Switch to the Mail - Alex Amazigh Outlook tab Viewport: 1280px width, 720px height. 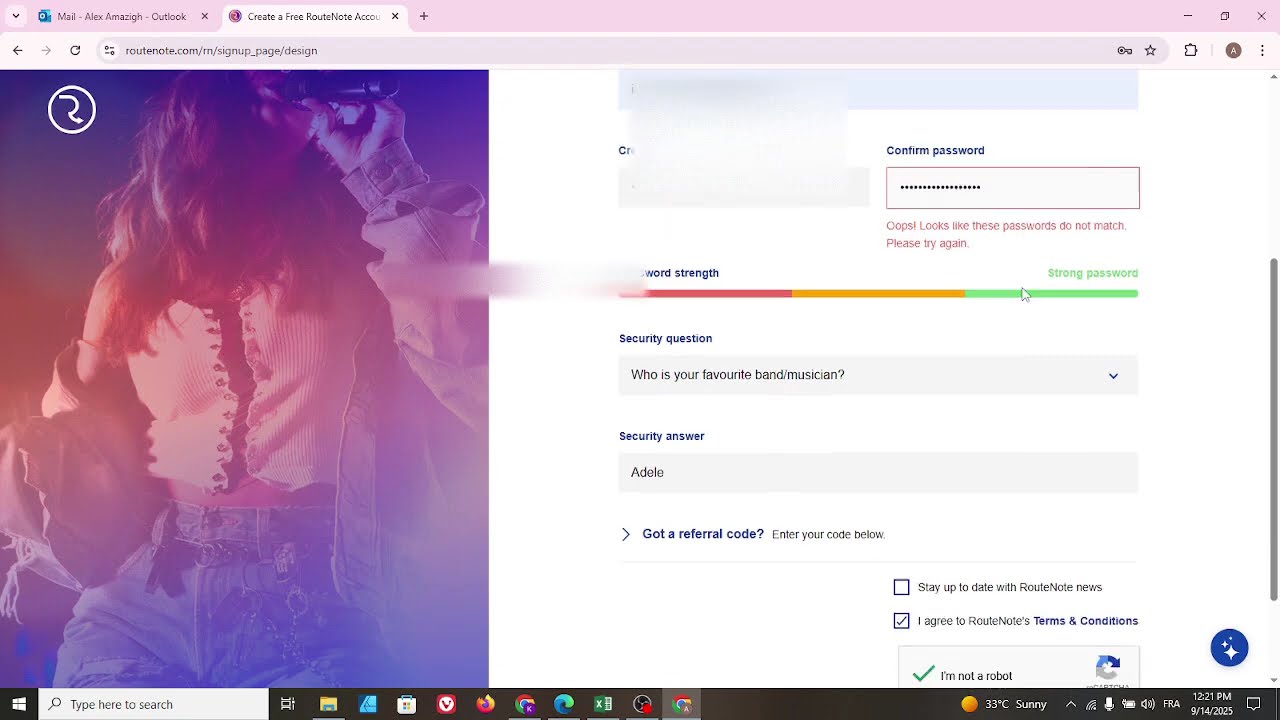123,16
